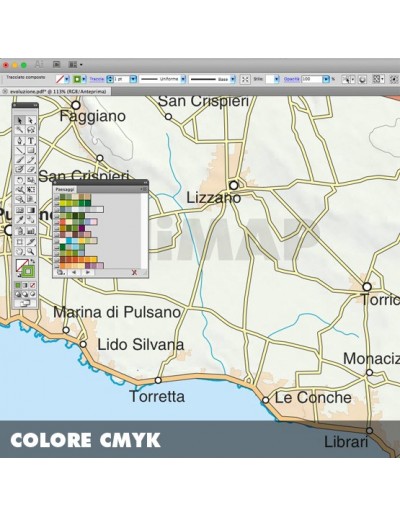
Task: Open the fill color dropdown in control bar
Action: coord(67,79)
